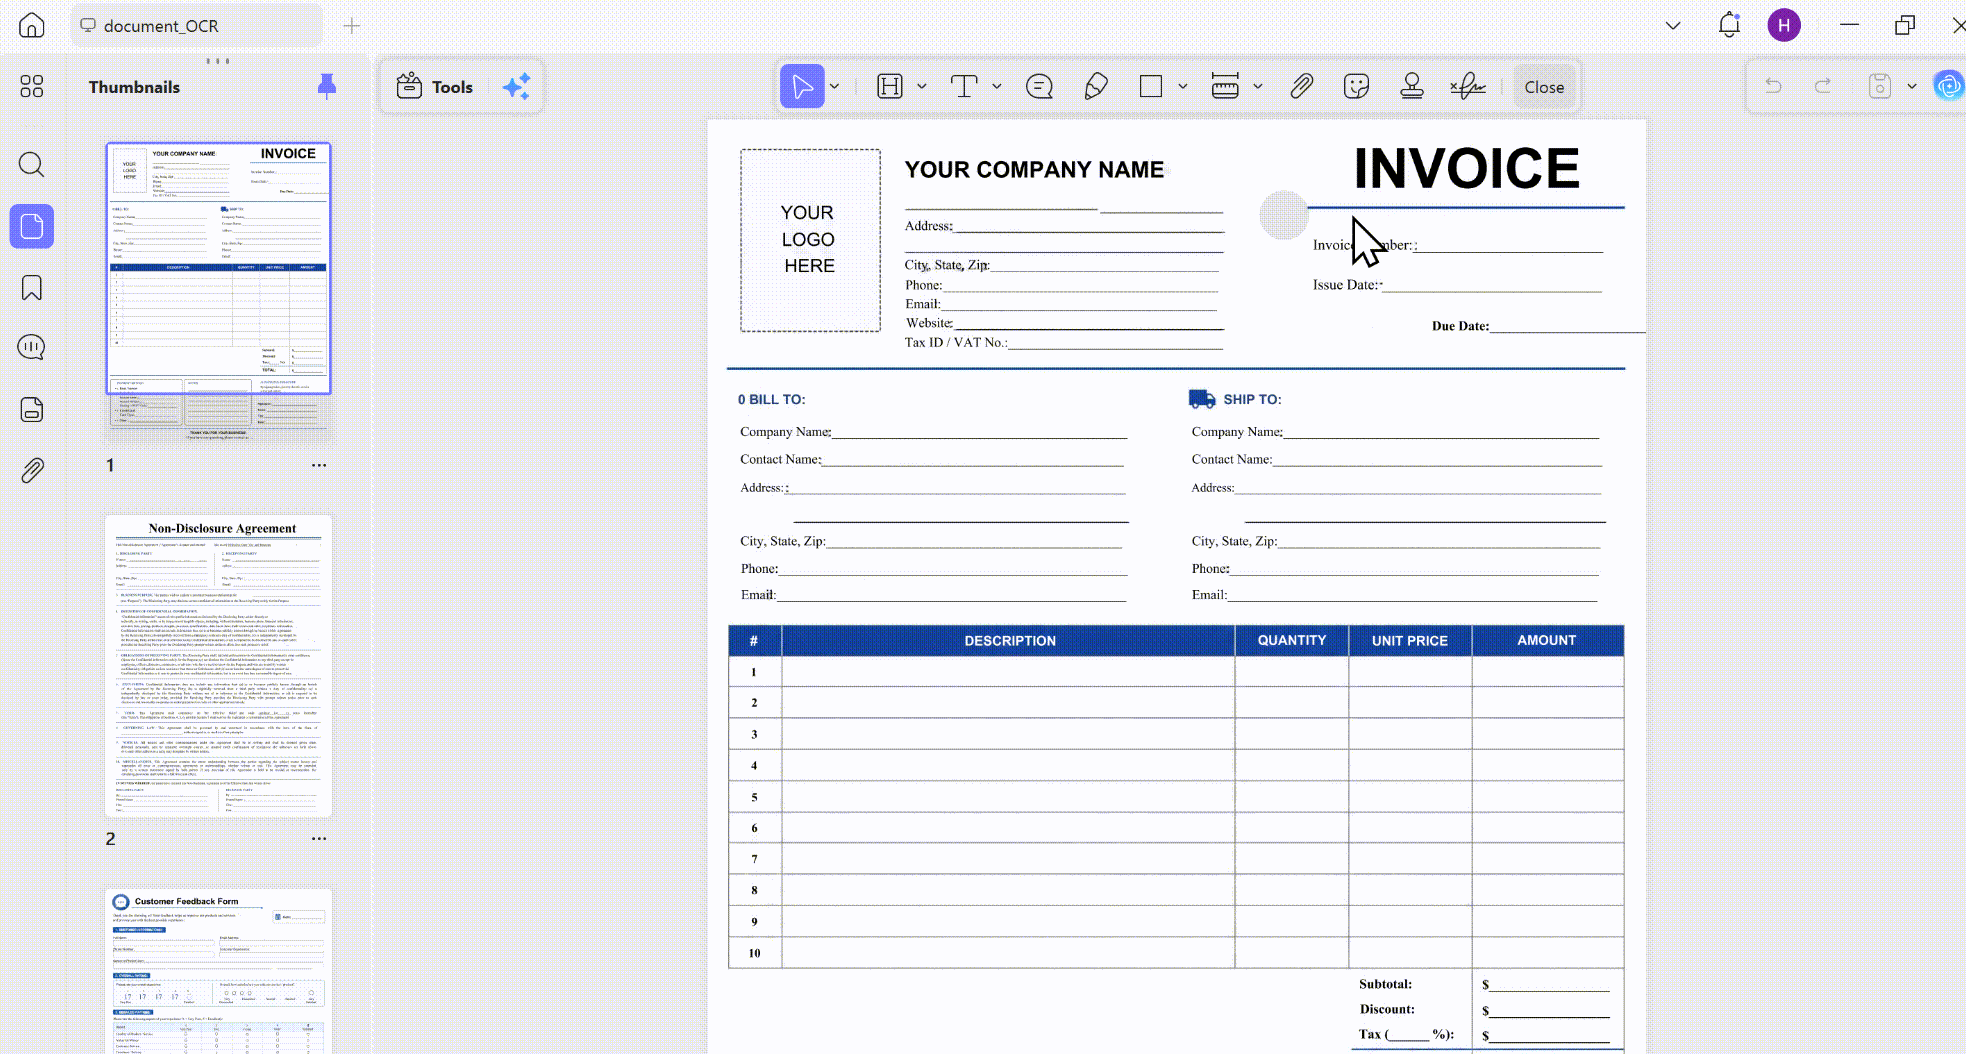Select the pencil drawing tool
The height and width of the screenshot is (1054, 1966).
point(1096,87)
